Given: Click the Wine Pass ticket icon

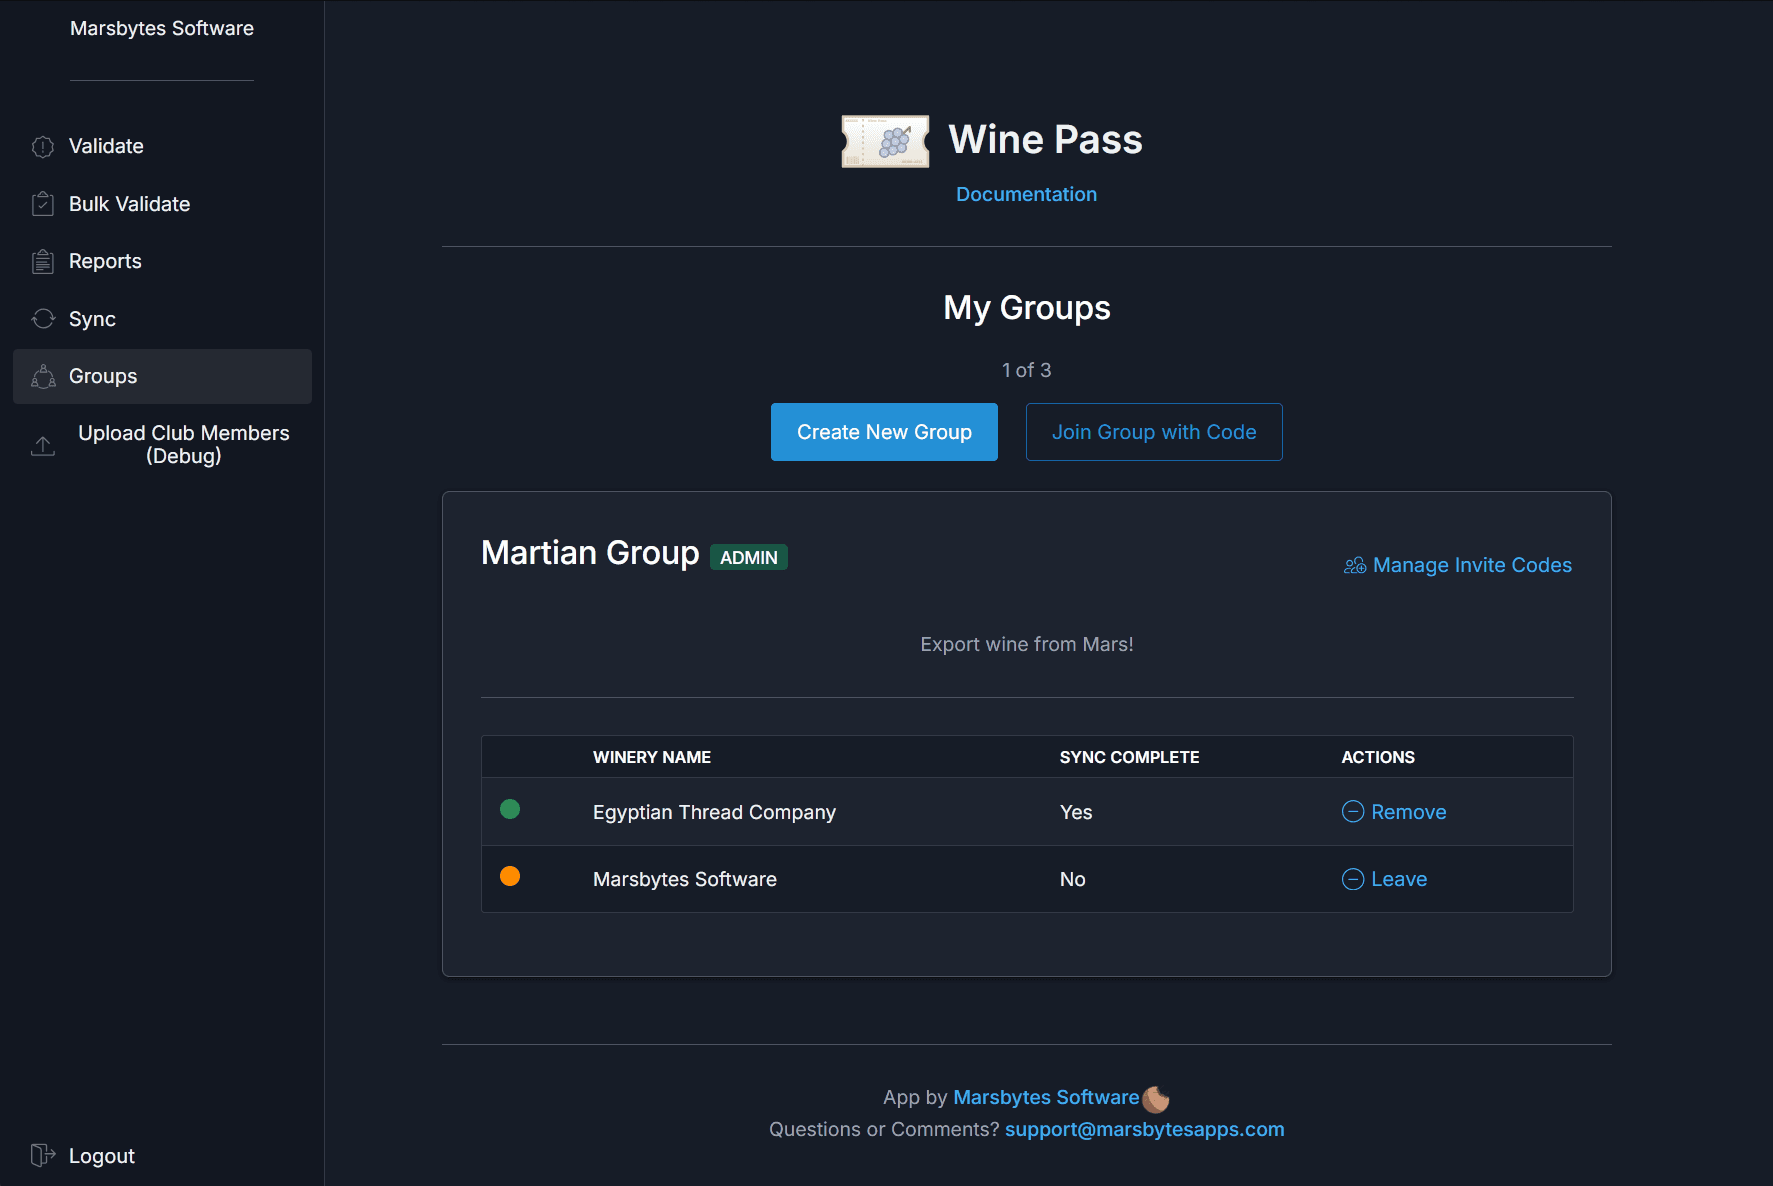Looking at the screenshot, I should click(x=885, y=141).
